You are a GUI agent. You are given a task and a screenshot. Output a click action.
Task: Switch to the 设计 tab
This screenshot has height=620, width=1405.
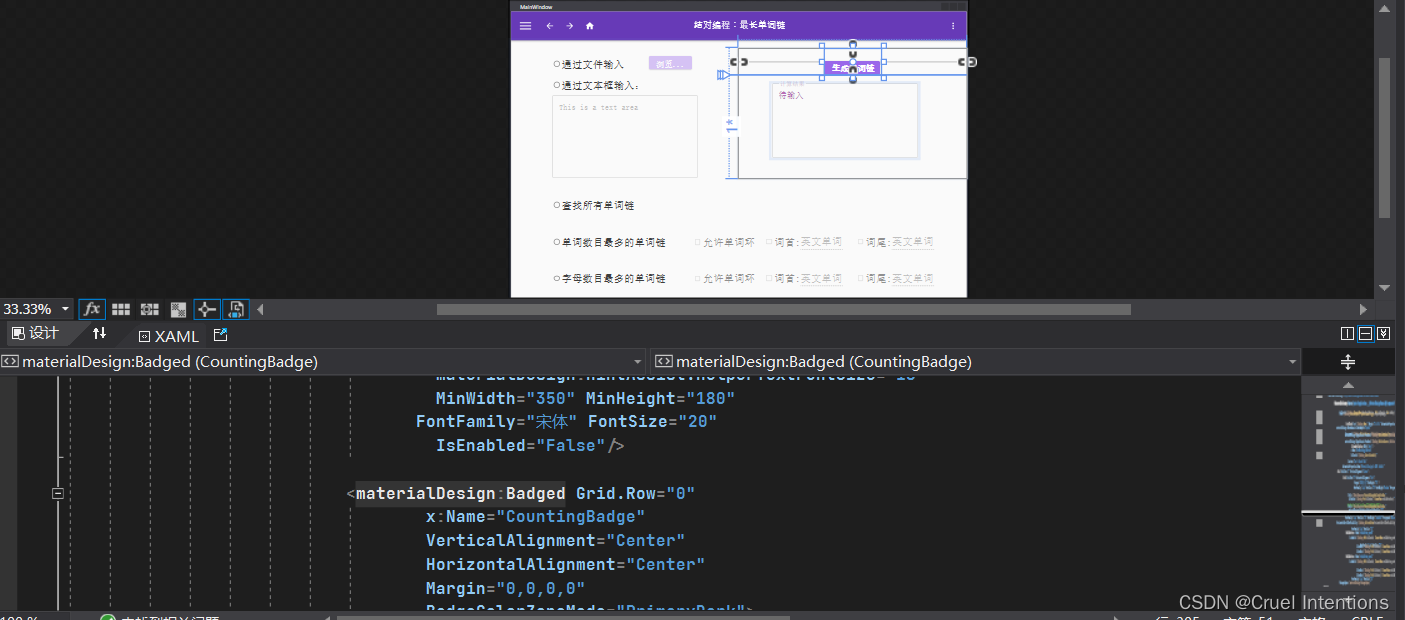[35, 334]
